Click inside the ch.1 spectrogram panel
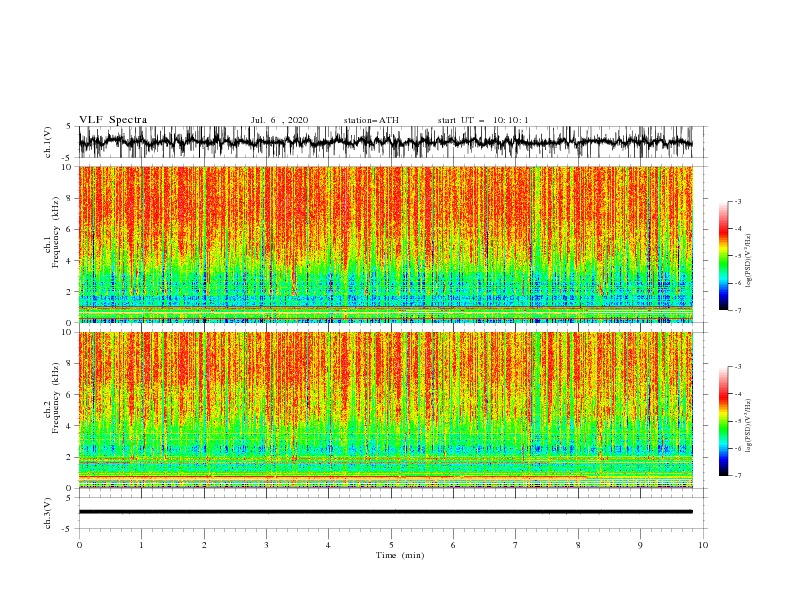792x612 pixels. click(385, 244)
